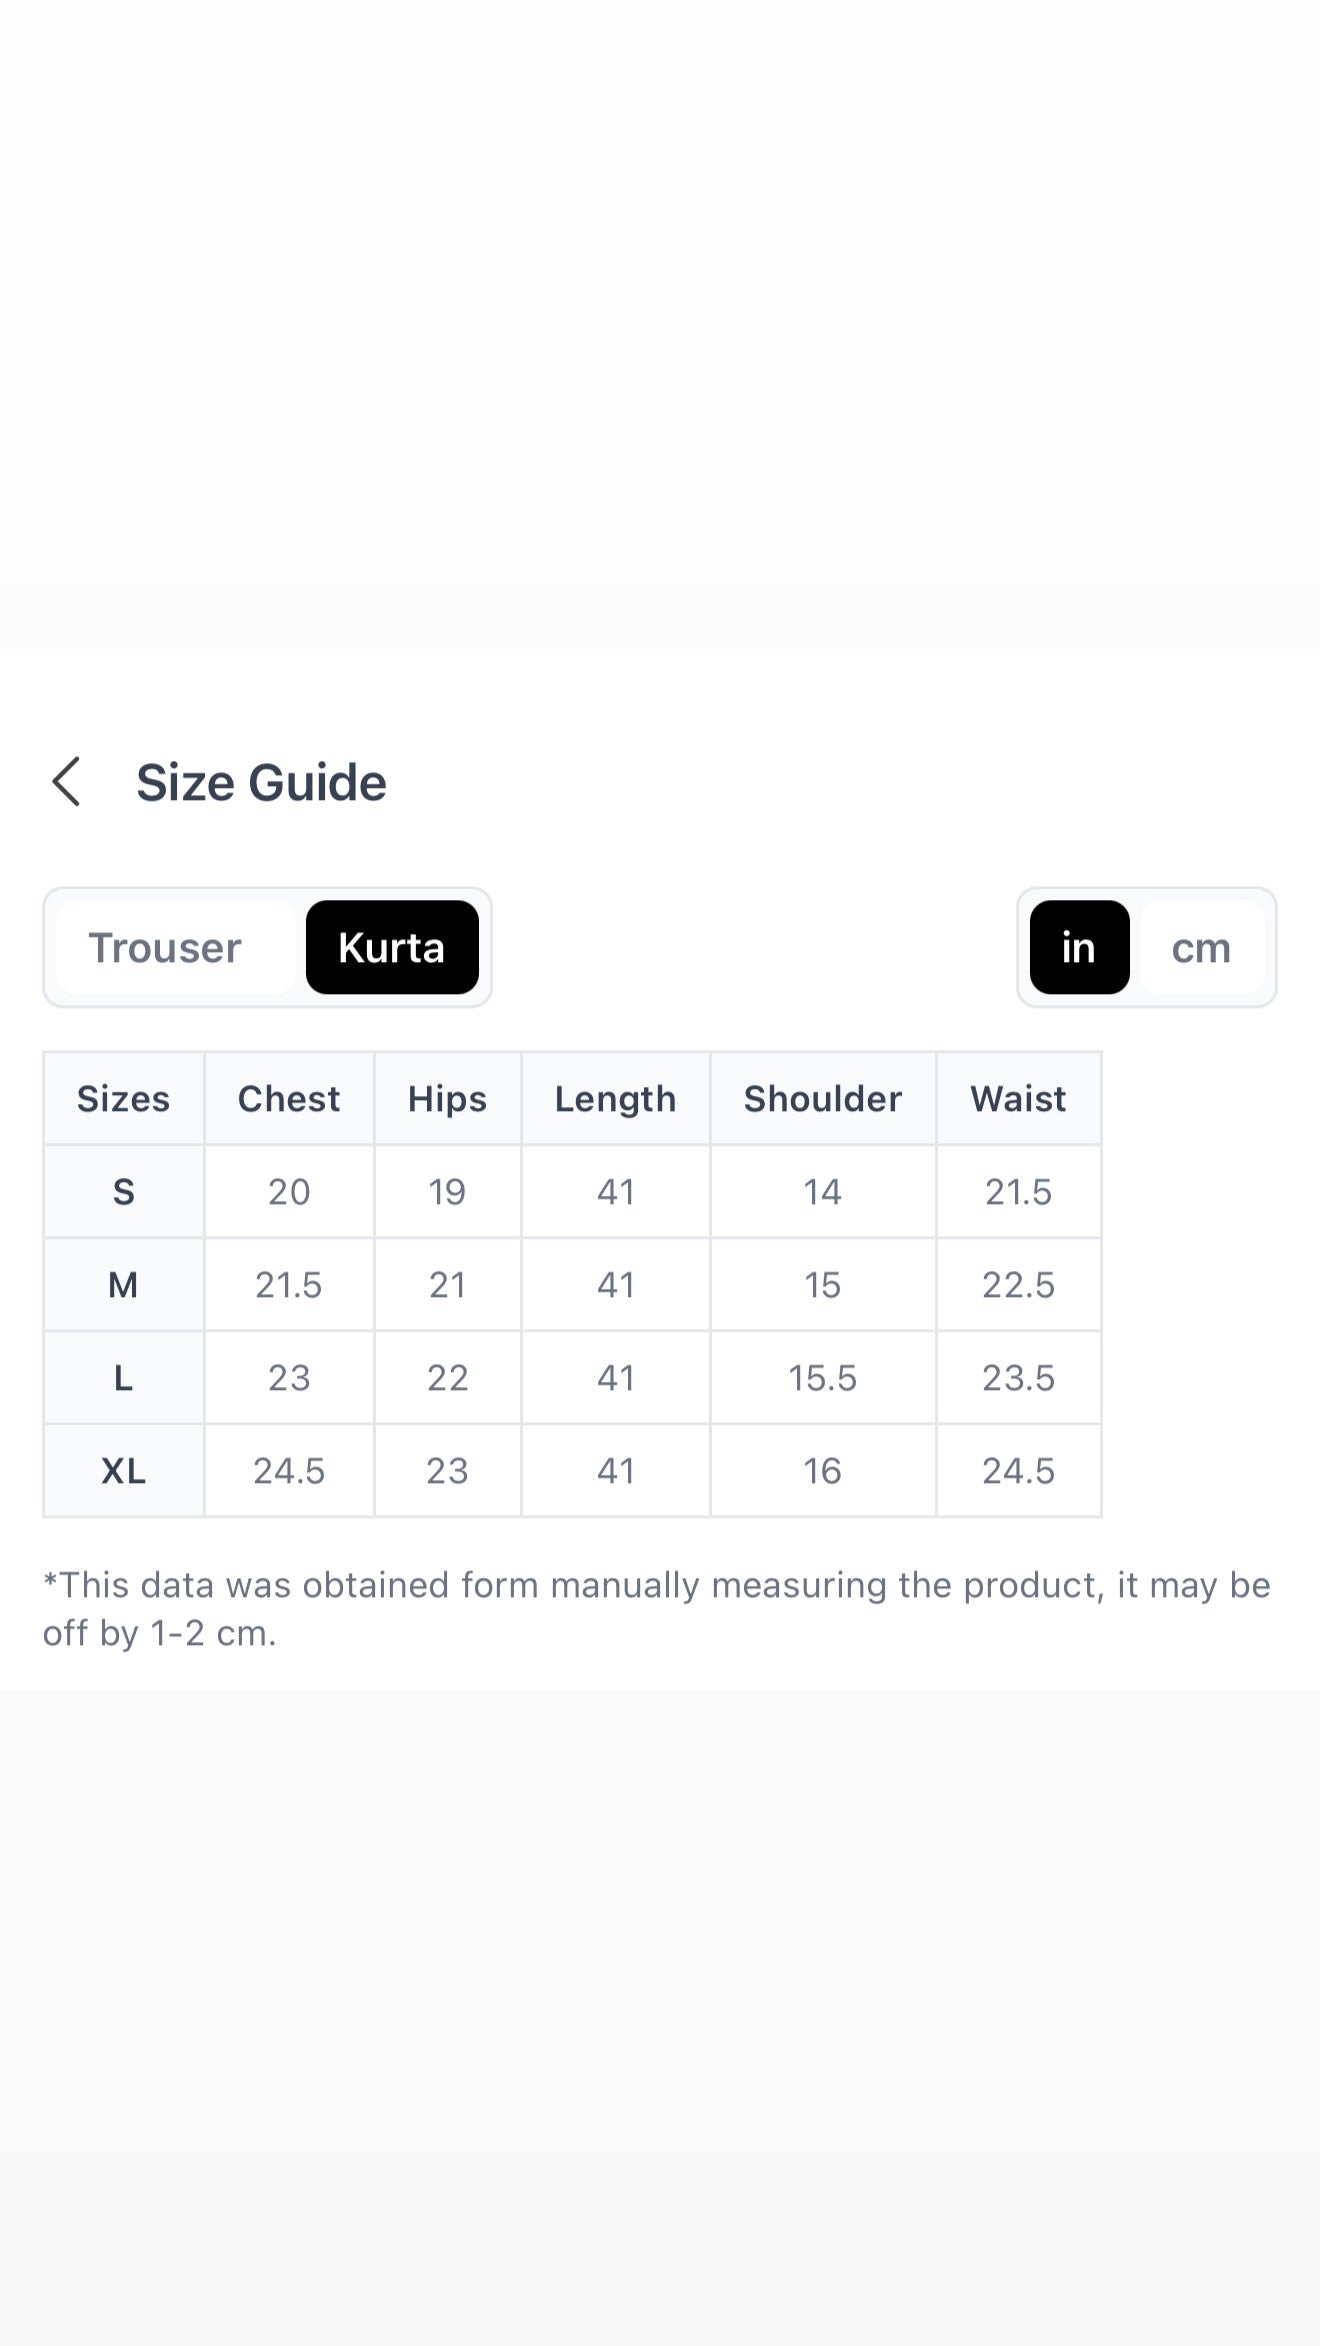The image size is (1320, 2346).
Task: Choose the L size row label
Action: click(x=123, y=1377)
